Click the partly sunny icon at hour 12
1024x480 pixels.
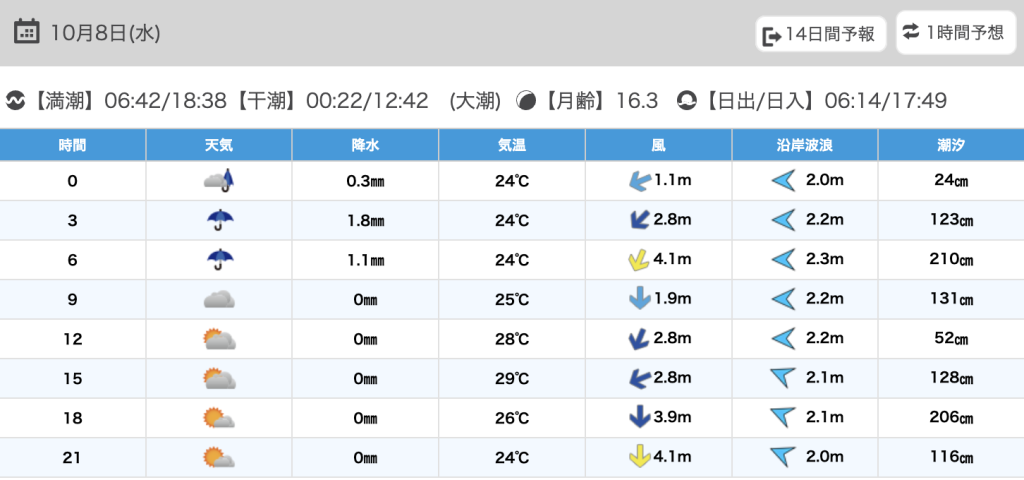219,339
